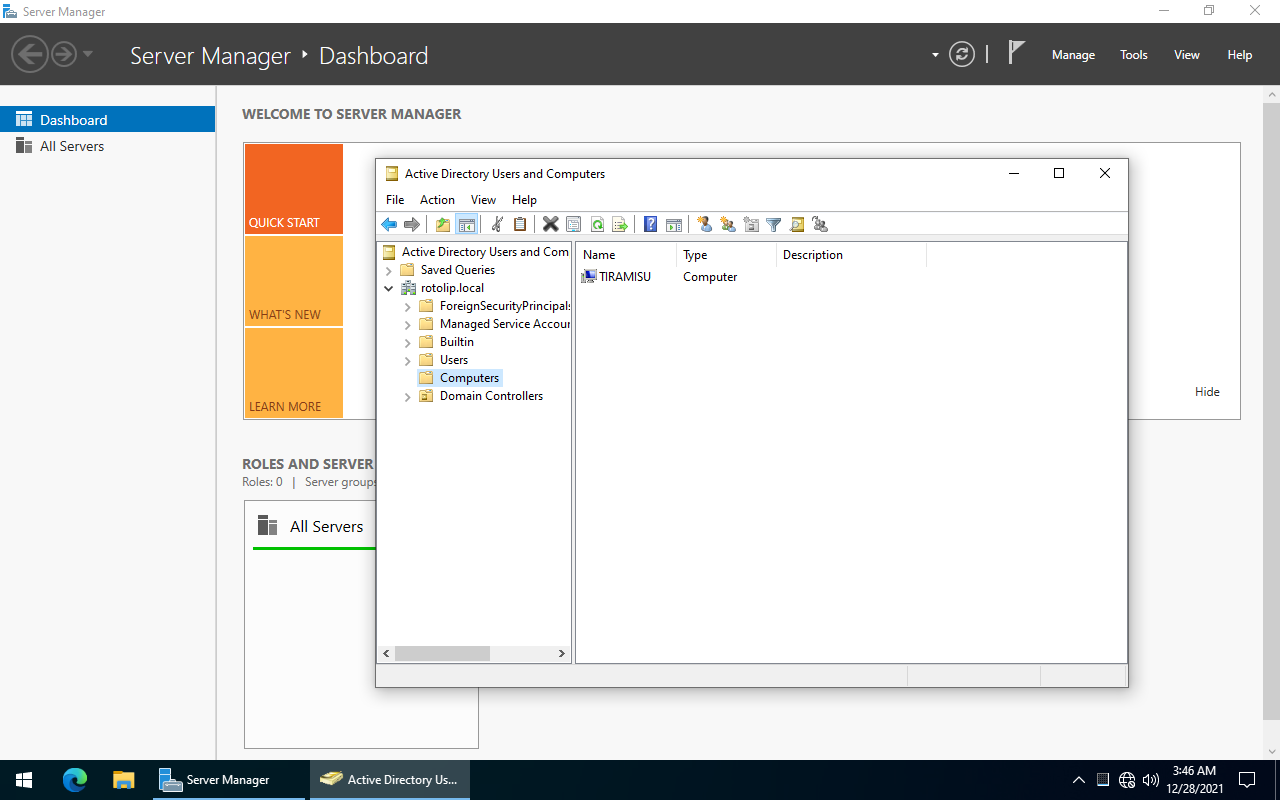Go to All Servers in the sidebar
Screen dimensions: 1280x800
point(70,145)
